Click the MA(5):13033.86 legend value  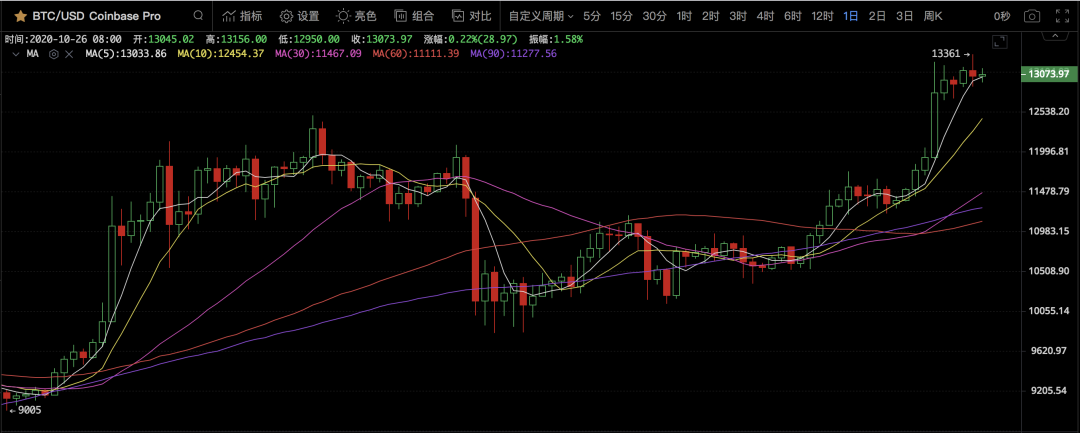126,53
